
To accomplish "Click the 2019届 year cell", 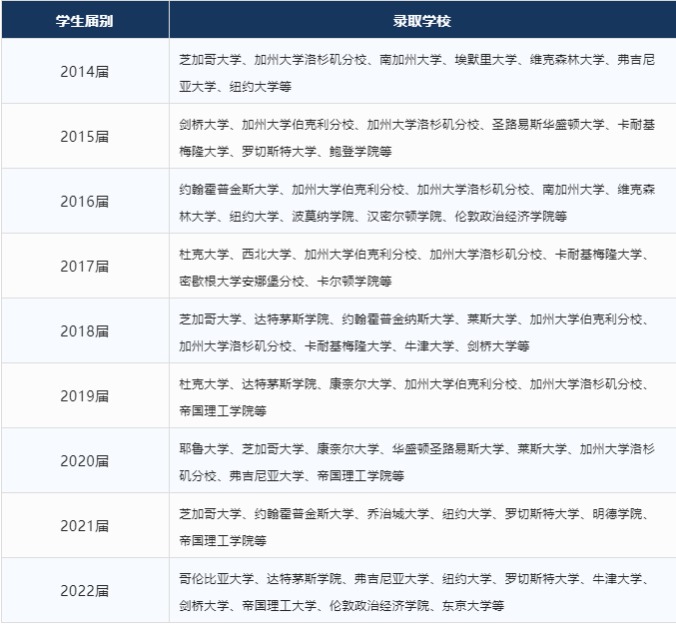I will [84, 397].
